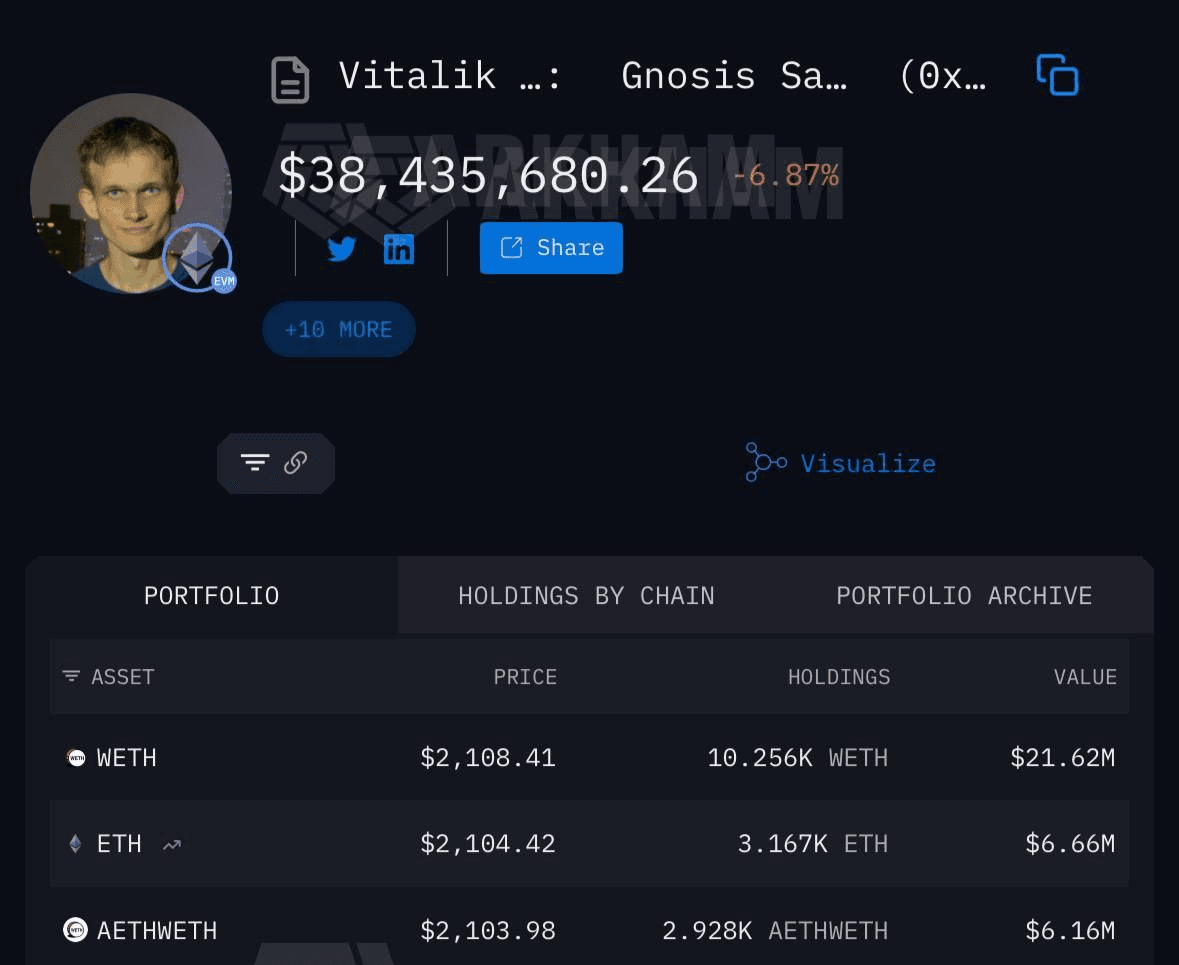The image size is (1179, 965).
Task: Click the ETH trend chart icon
Action: click(172, 845)
